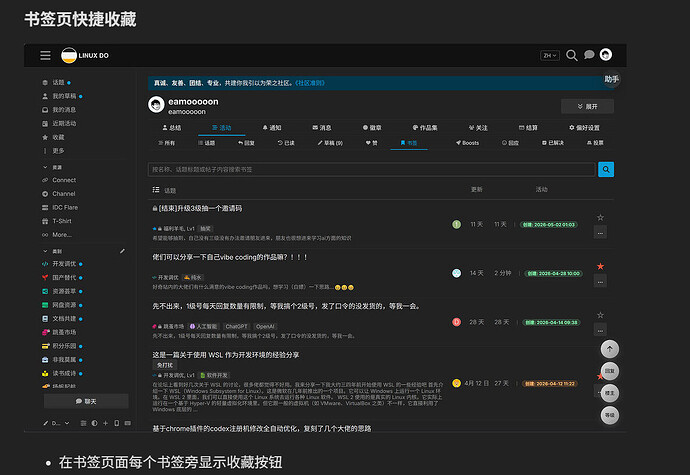
Task: Click the scroll-to-top arrow floating button
Action: pyautogui.click(x=610, y=349)
